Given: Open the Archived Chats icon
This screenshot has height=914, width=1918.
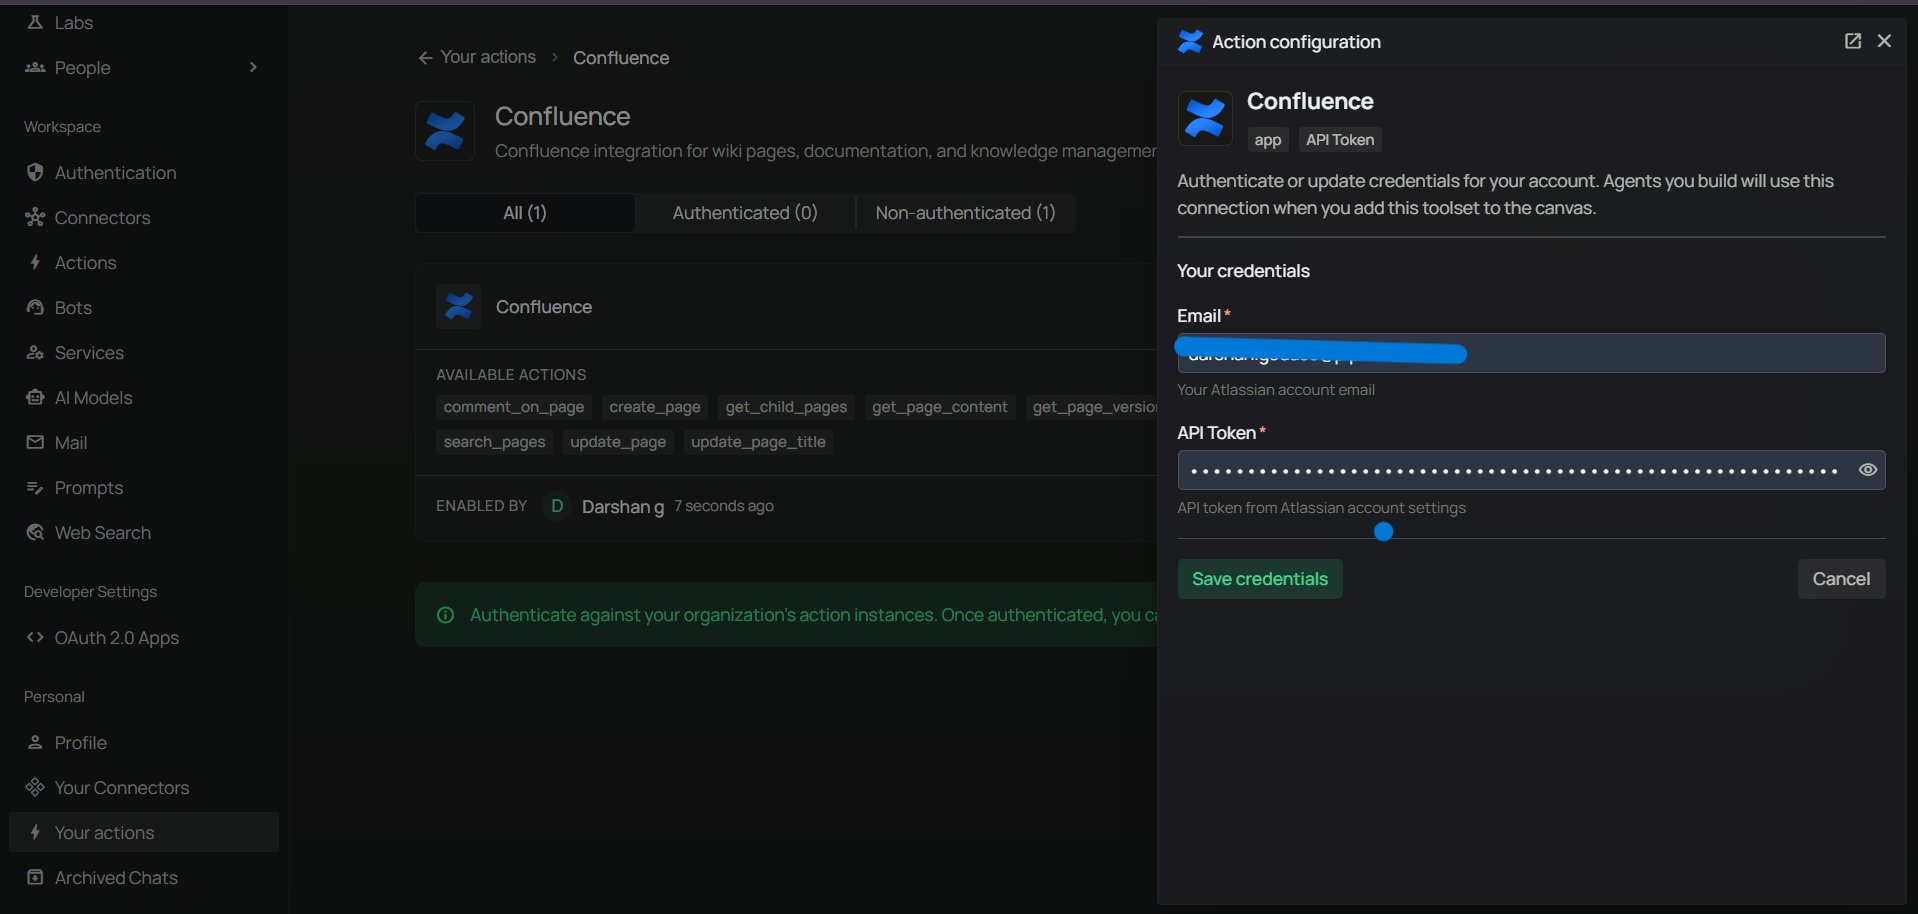Looking at the screenshot, I should 35,877.
